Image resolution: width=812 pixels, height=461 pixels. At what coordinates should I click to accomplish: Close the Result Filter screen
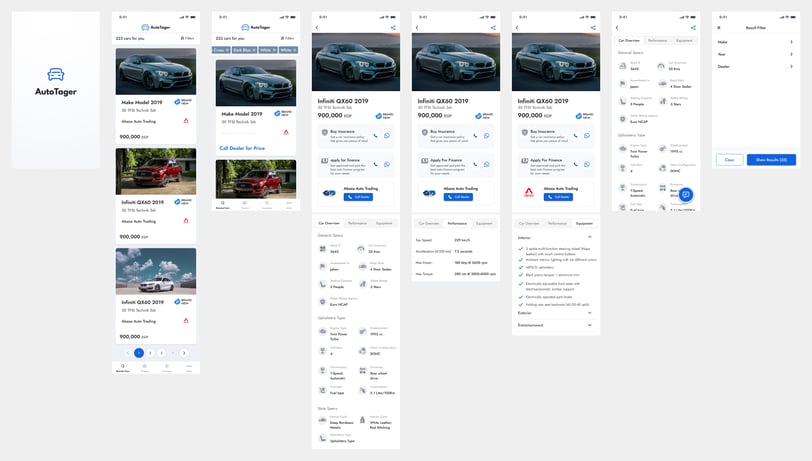719,28
